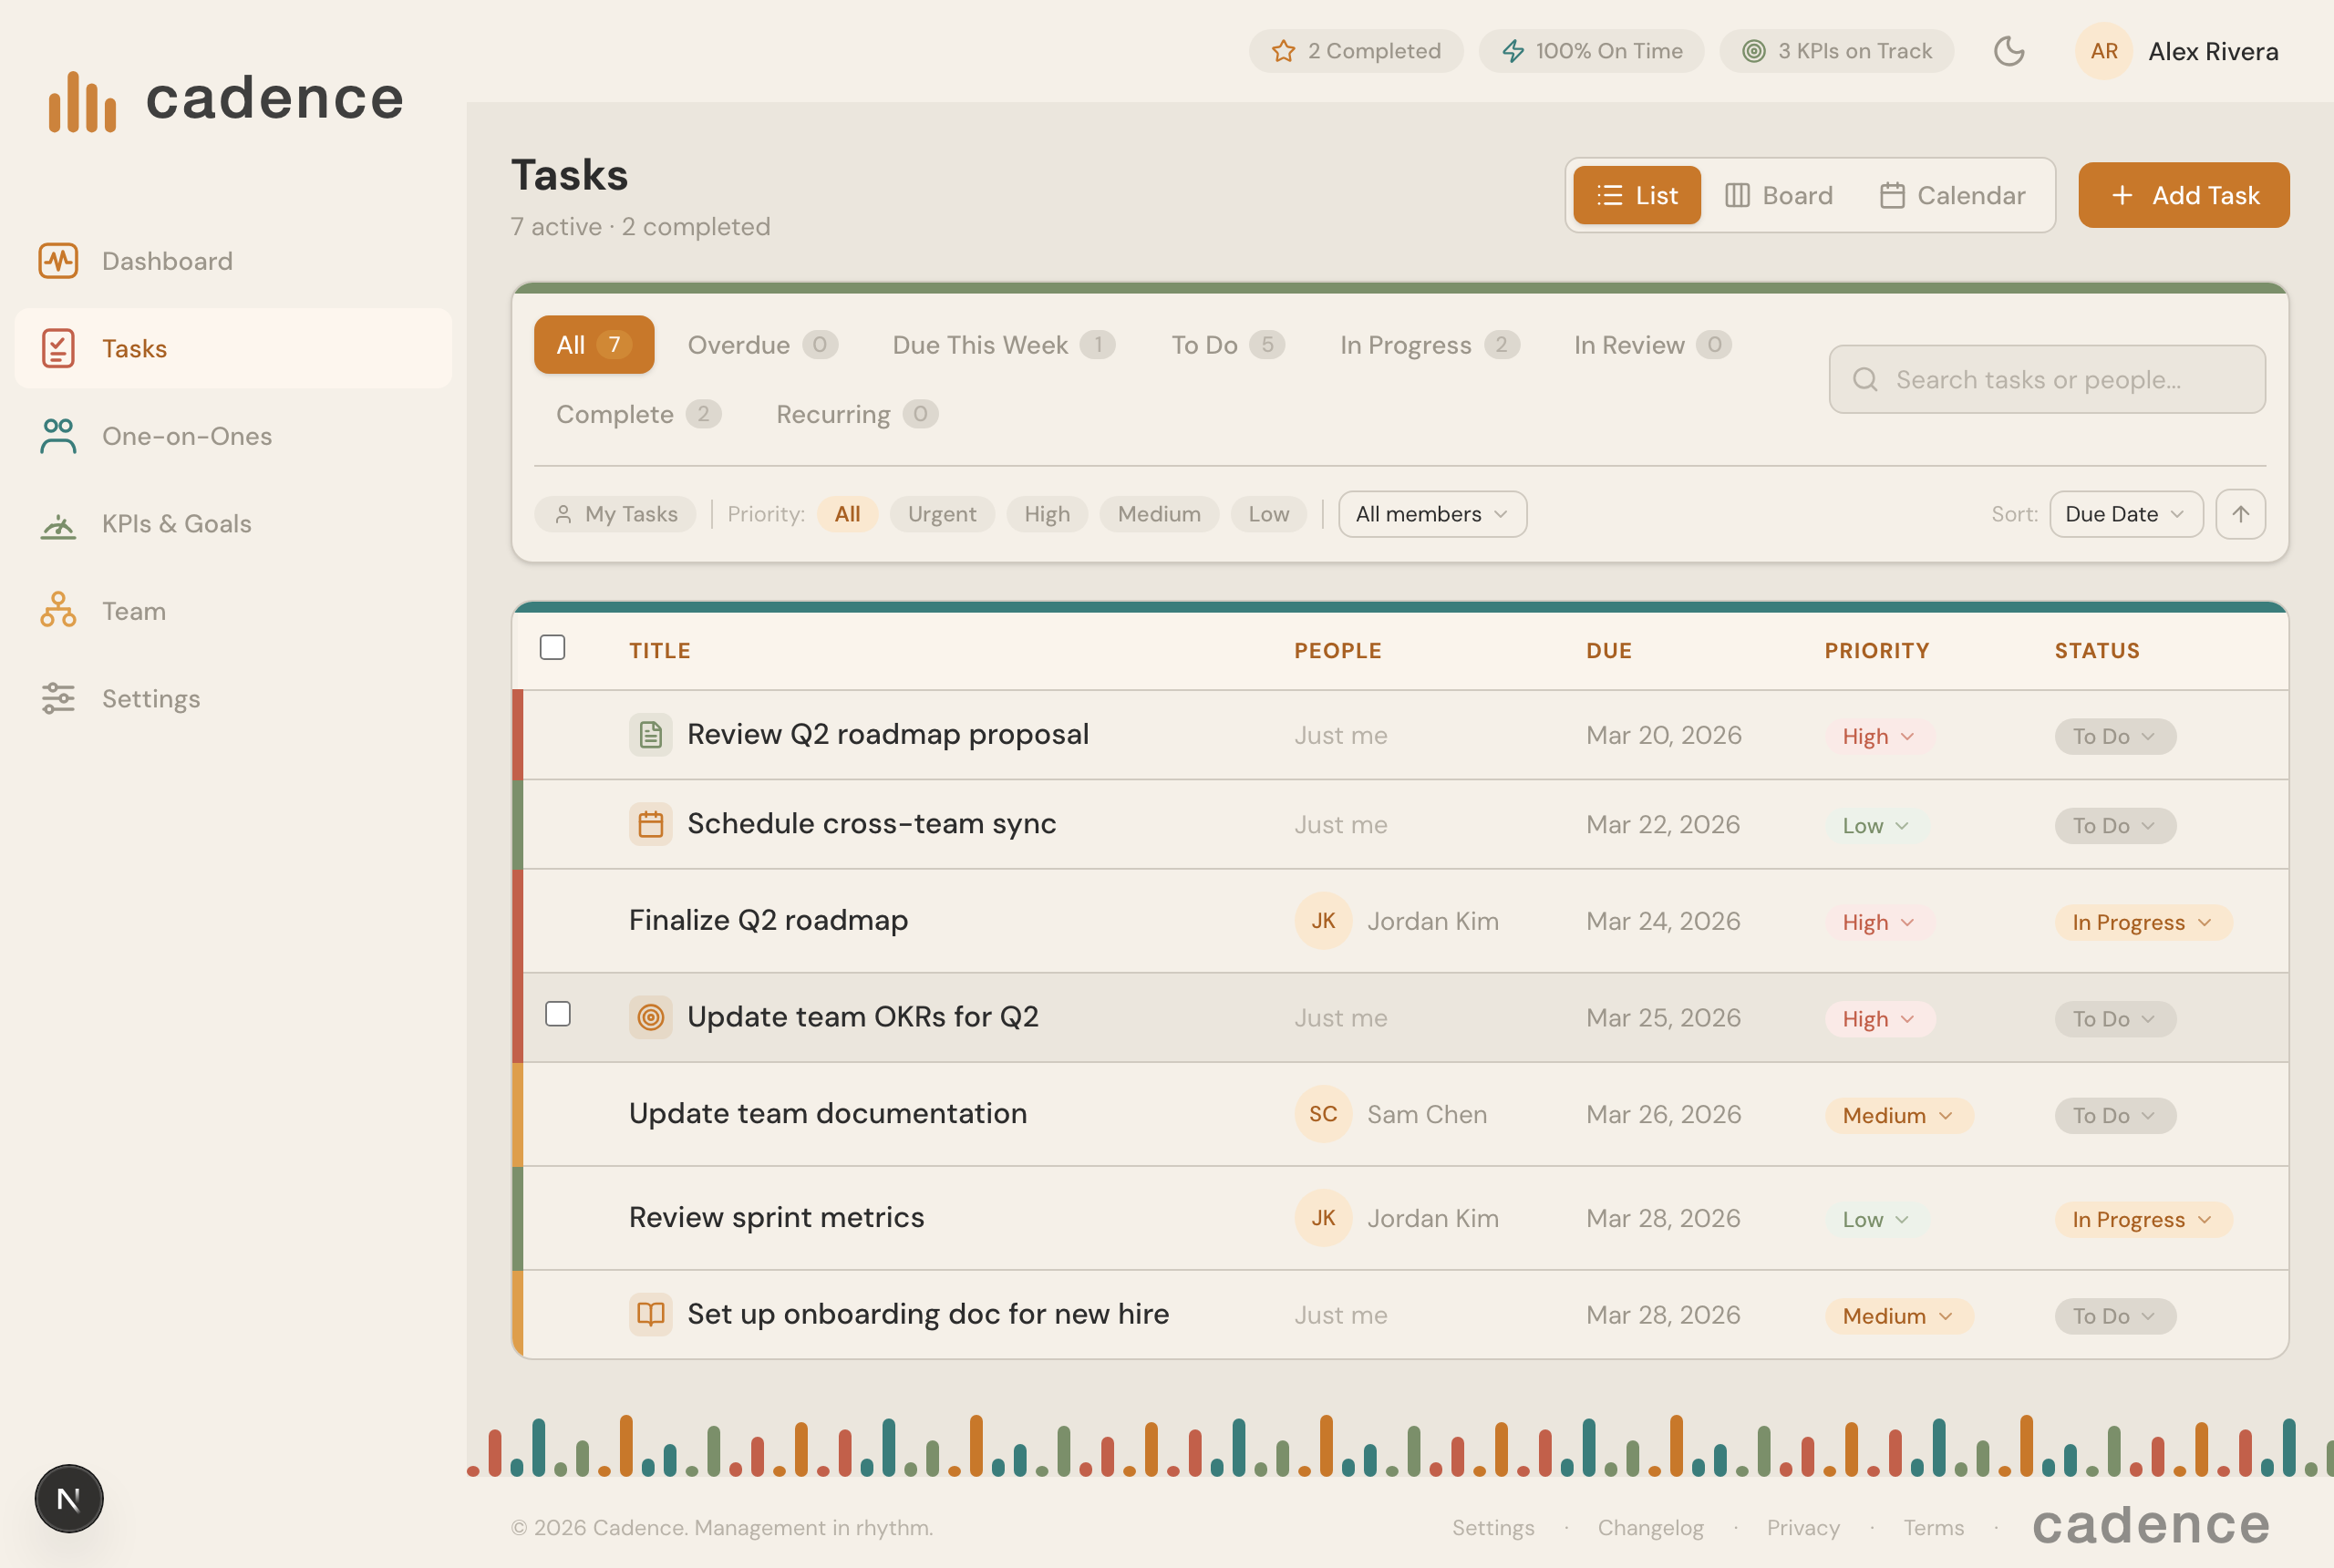Toggle the My Tasks filter
2334x1568 pixels.
[615, 514]
